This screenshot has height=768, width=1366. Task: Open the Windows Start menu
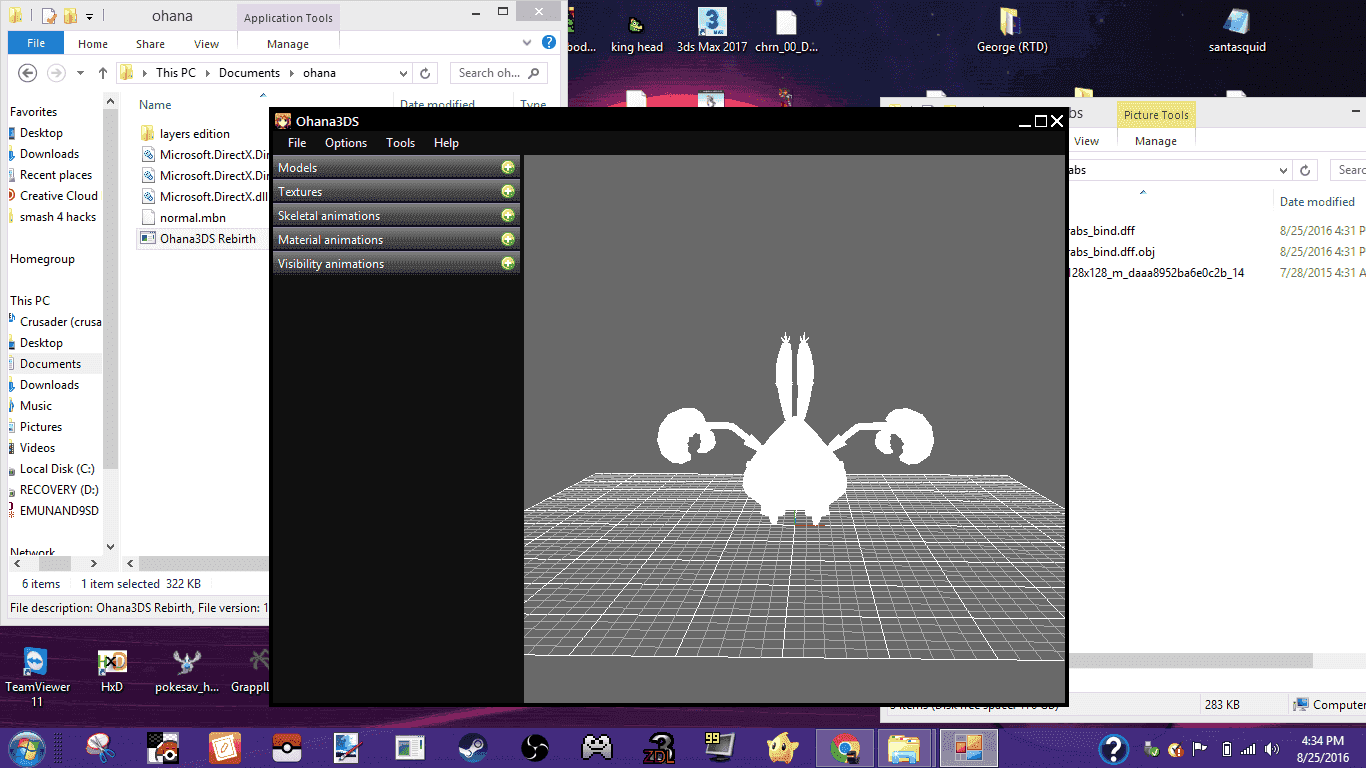pos(26,748)
